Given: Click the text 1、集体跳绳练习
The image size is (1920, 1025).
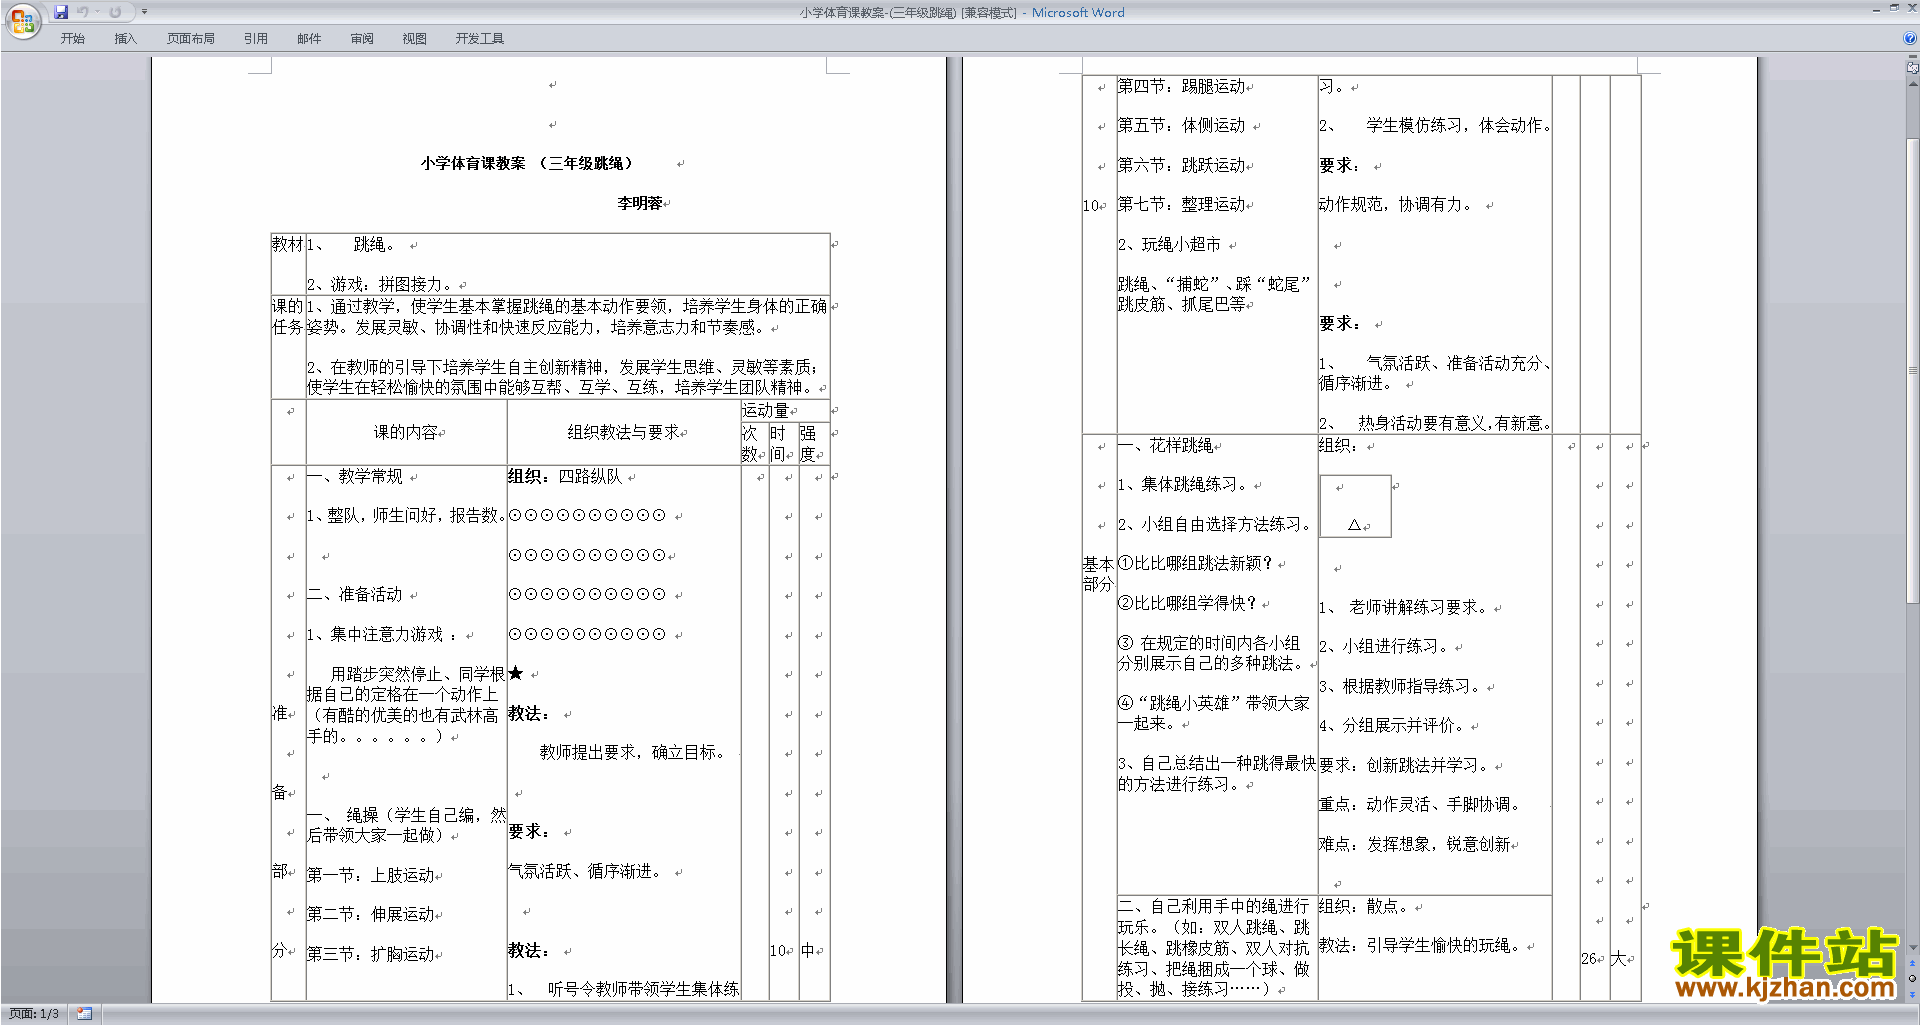Looking at the screenshot, I should 1182,484.
